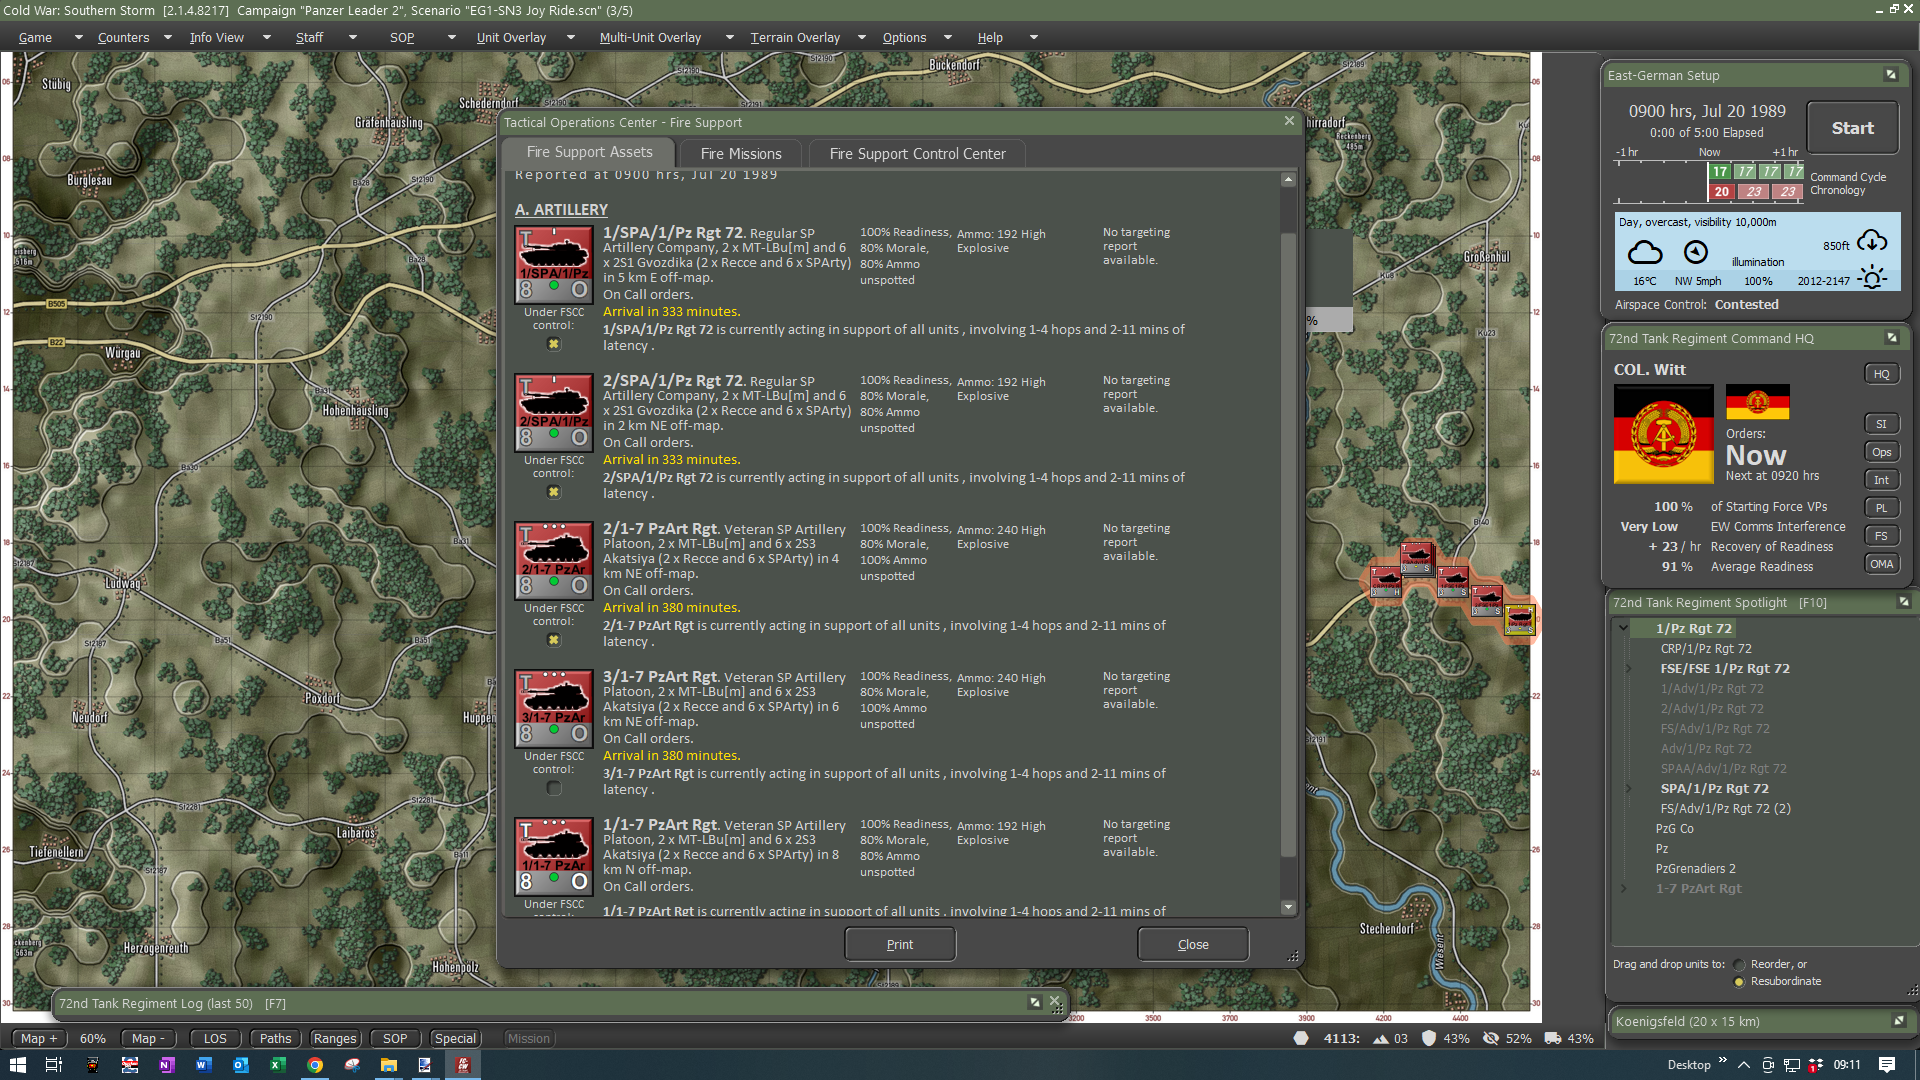Select the 1/1-7 PzArt Rgt unit icon

[553, 856]
